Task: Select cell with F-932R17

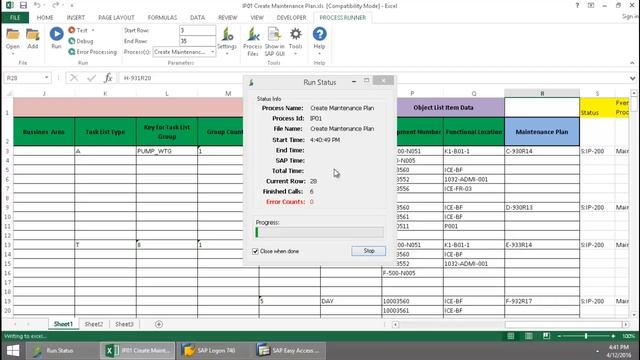Action: point(542,301)
